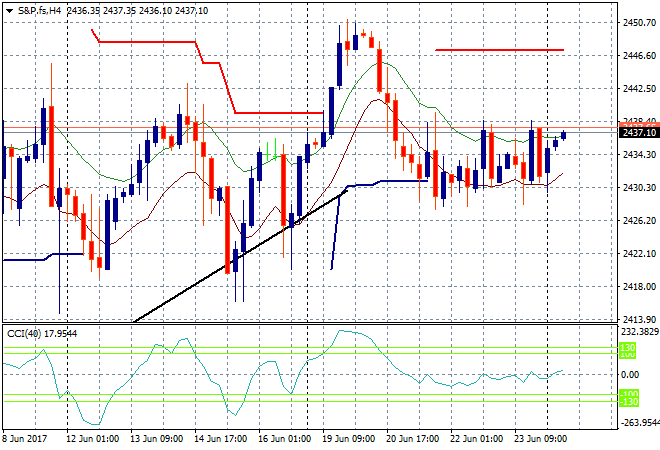Click the 0.00 CCI scale label
Image resolution: width=660 pixels, height=450 pixels.
(630, 375)
